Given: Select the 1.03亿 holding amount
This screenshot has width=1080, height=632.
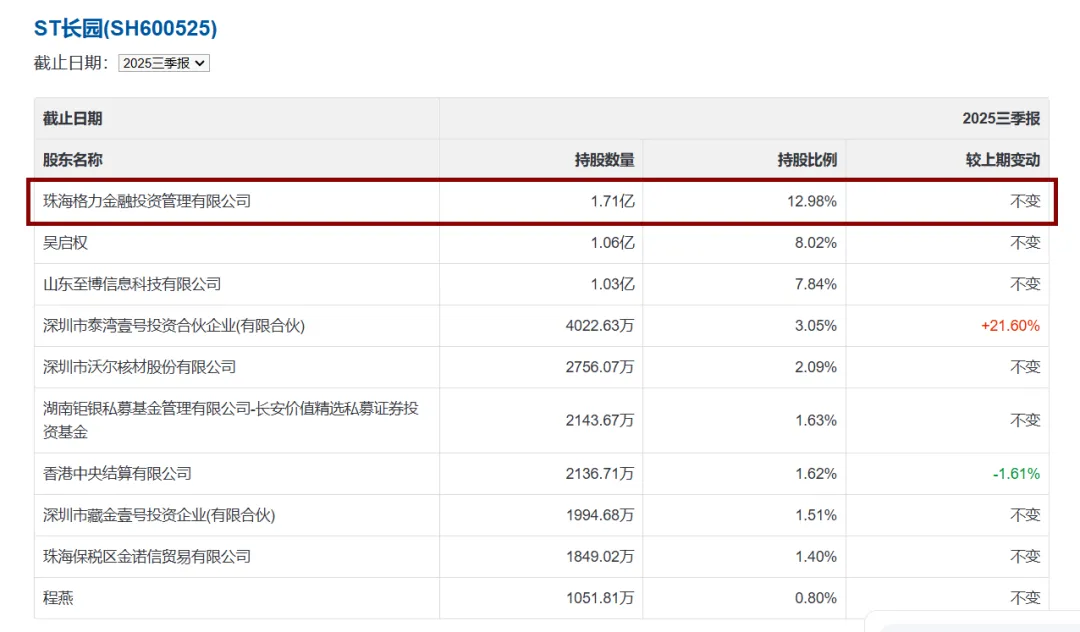Looking at the screenshot, I should (612, 284).
